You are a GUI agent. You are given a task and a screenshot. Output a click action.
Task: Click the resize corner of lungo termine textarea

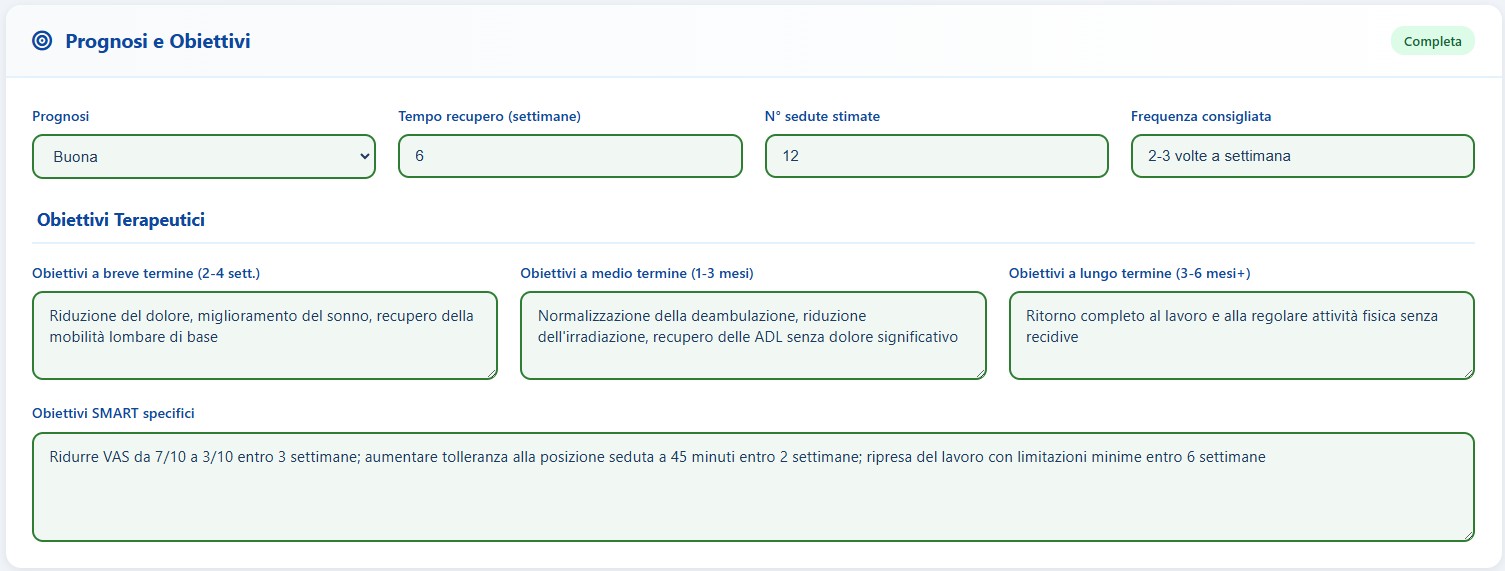tap(1468, 373)
